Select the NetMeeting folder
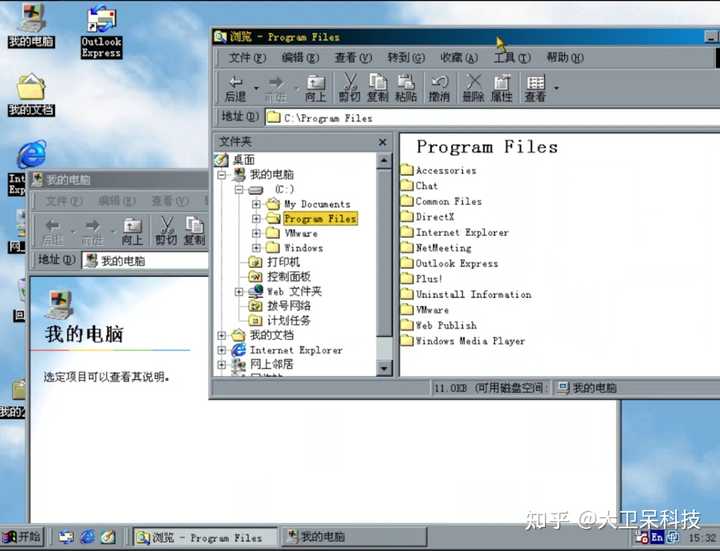The width and height of the screenshot is (720, 551). (436, 248)
